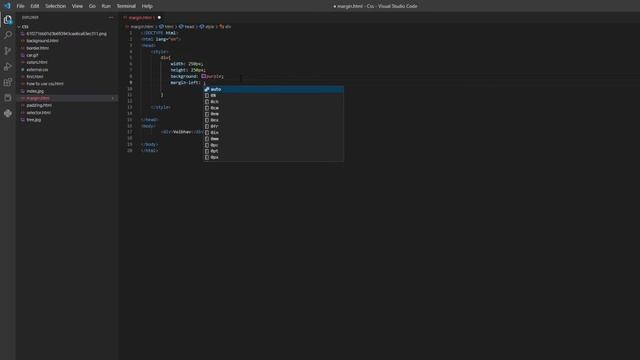The image size is (640, 360).
Task: Open colors.html in the Explorer
Action: click(37, 62)
